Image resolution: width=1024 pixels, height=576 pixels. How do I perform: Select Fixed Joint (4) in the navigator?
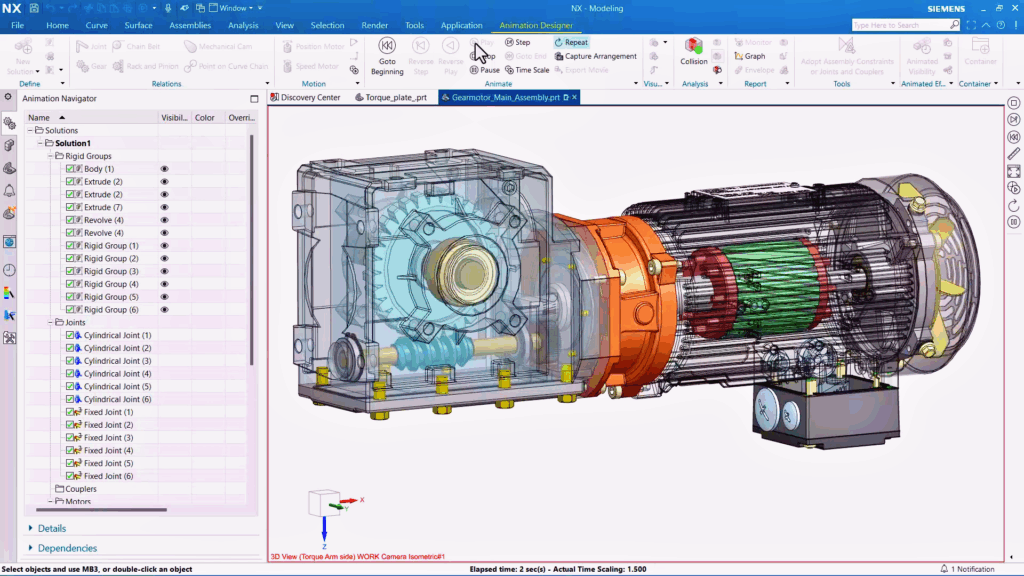click(x=108, y=451)
